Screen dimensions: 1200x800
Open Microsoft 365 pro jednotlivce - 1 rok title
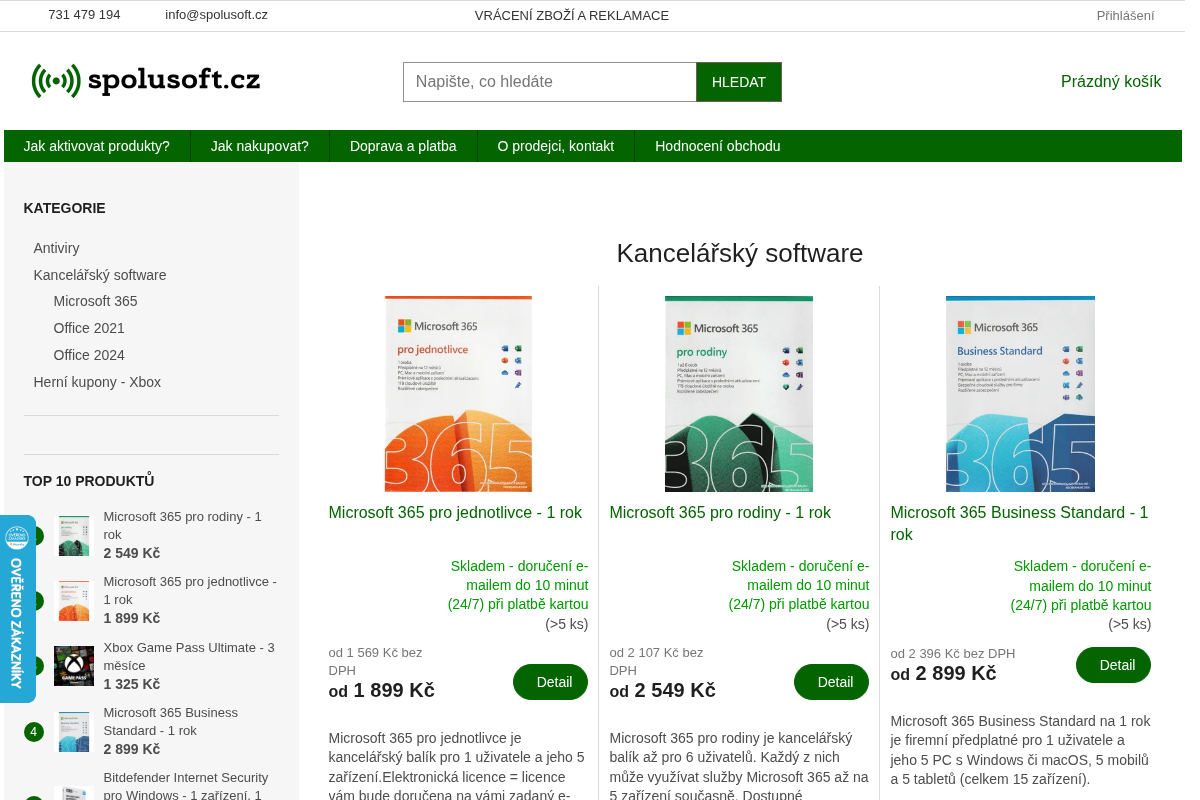[455, 512]
